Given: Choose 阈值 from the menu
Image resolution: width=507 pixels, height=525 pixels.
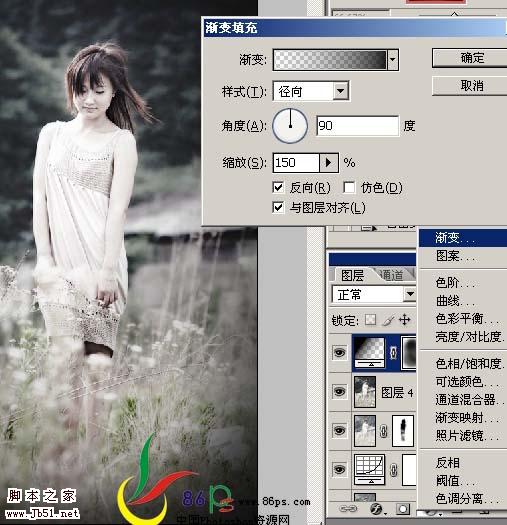Looking at the screenshot, I should click(x=463, y=481).
